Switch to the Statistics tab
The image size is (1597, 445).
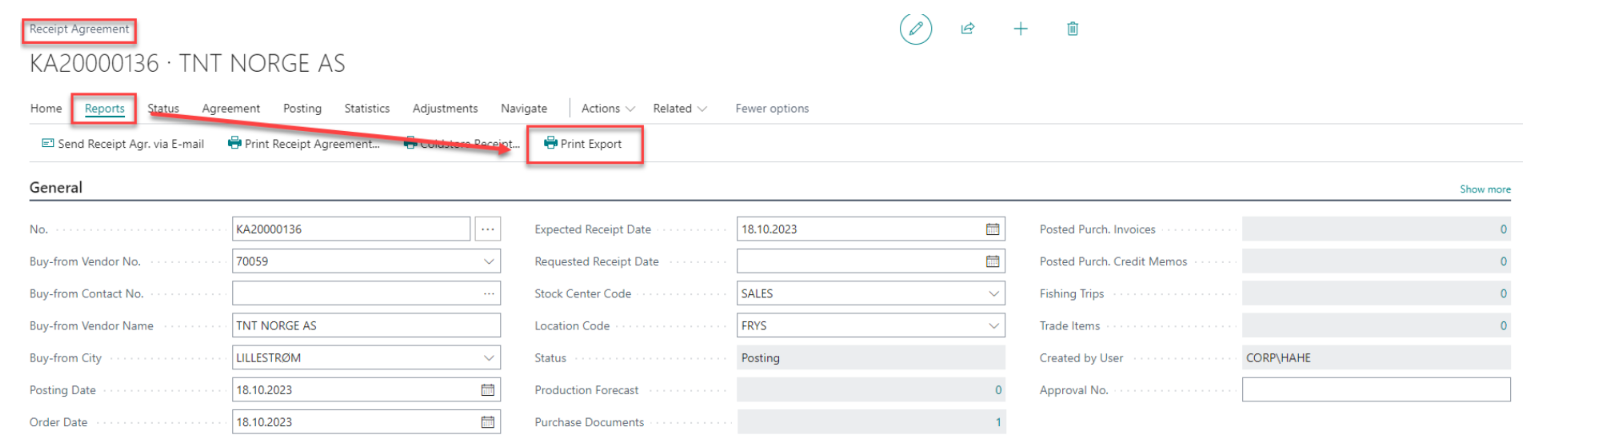(366, 109)
